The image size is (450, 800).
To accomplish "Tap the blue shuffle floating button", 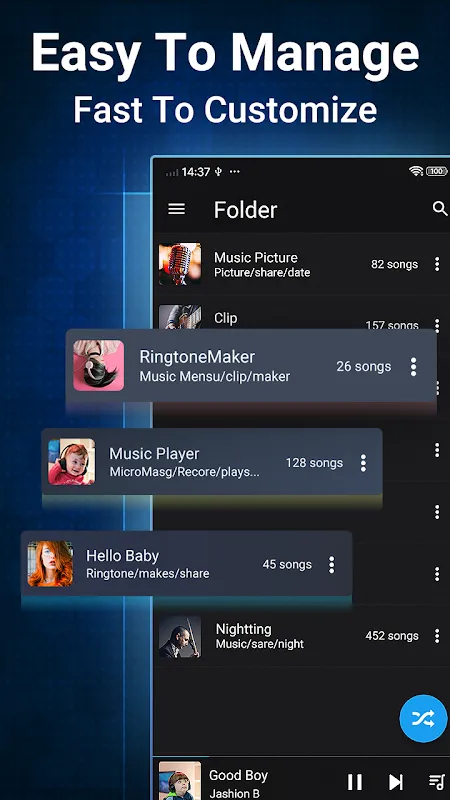I will [x=423, y=718].
